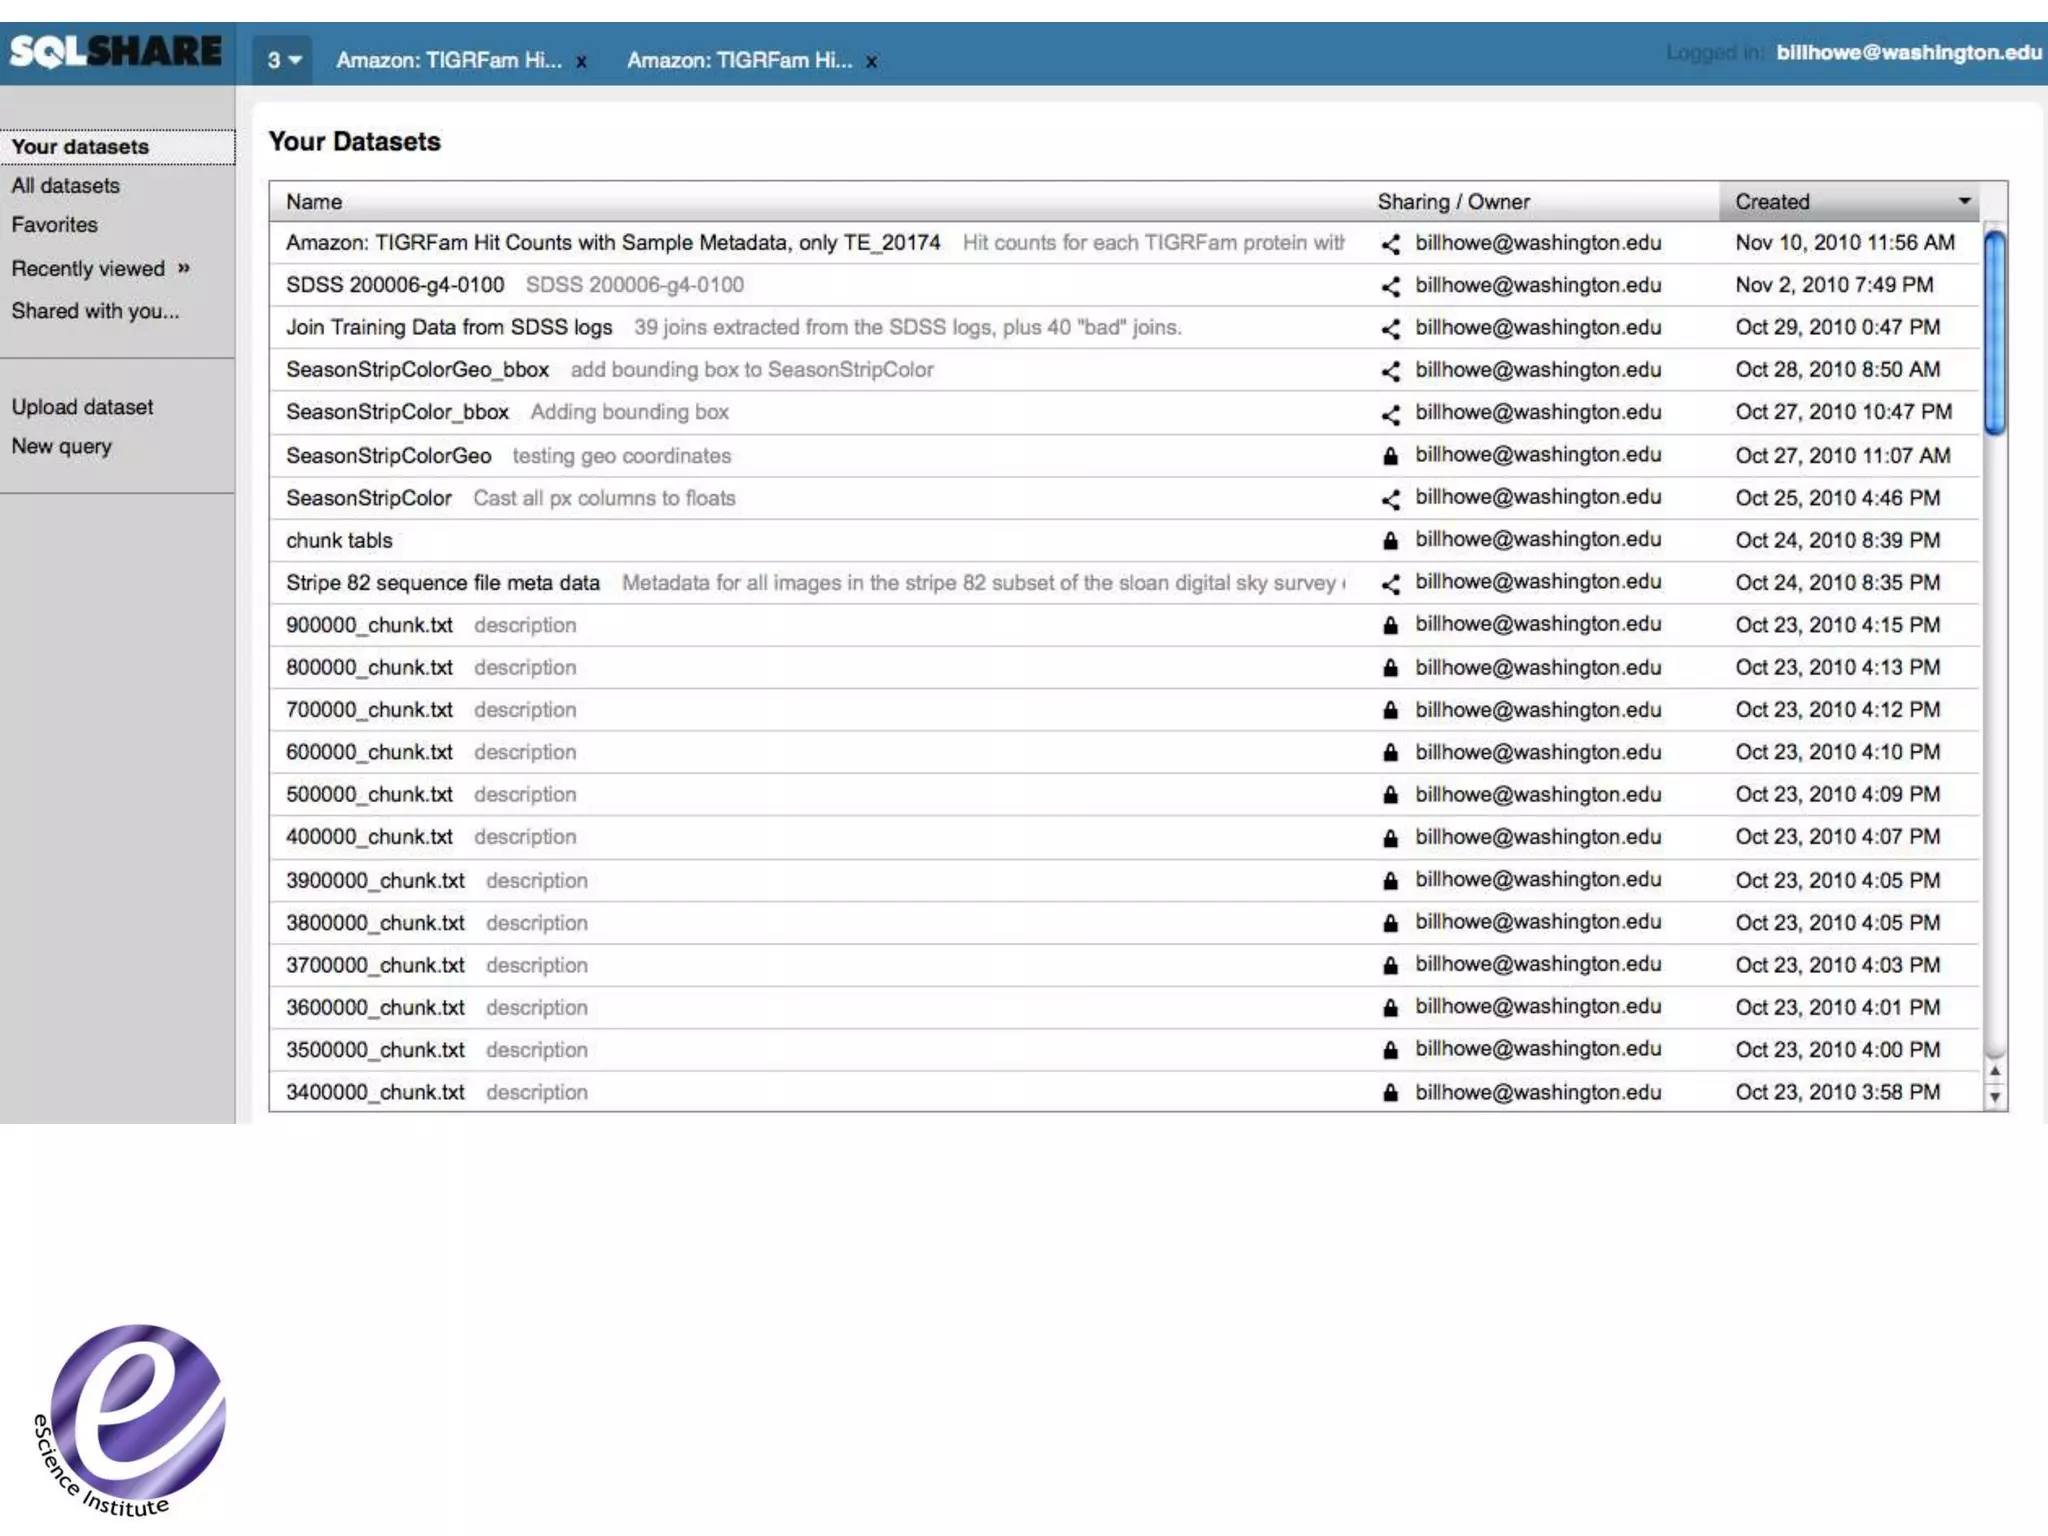Open the Upload dataset link

tap(82, 407)
